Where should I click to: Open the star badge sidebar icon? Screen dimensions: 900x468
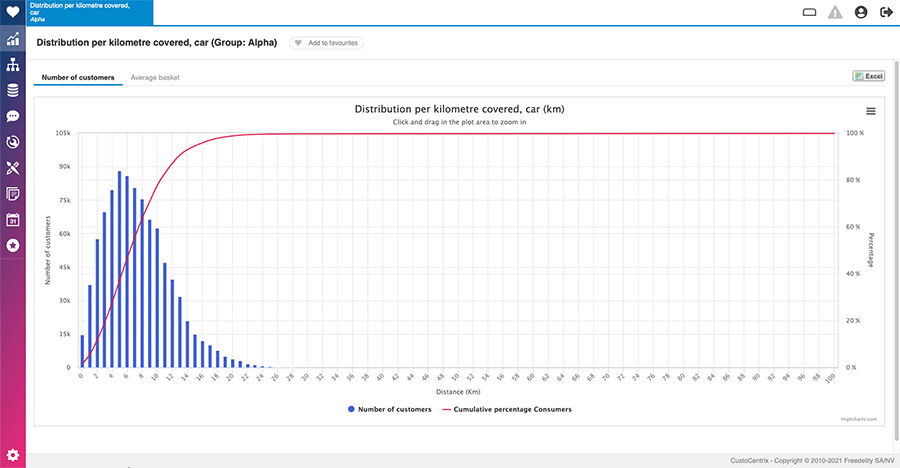[x=13, y=245]
